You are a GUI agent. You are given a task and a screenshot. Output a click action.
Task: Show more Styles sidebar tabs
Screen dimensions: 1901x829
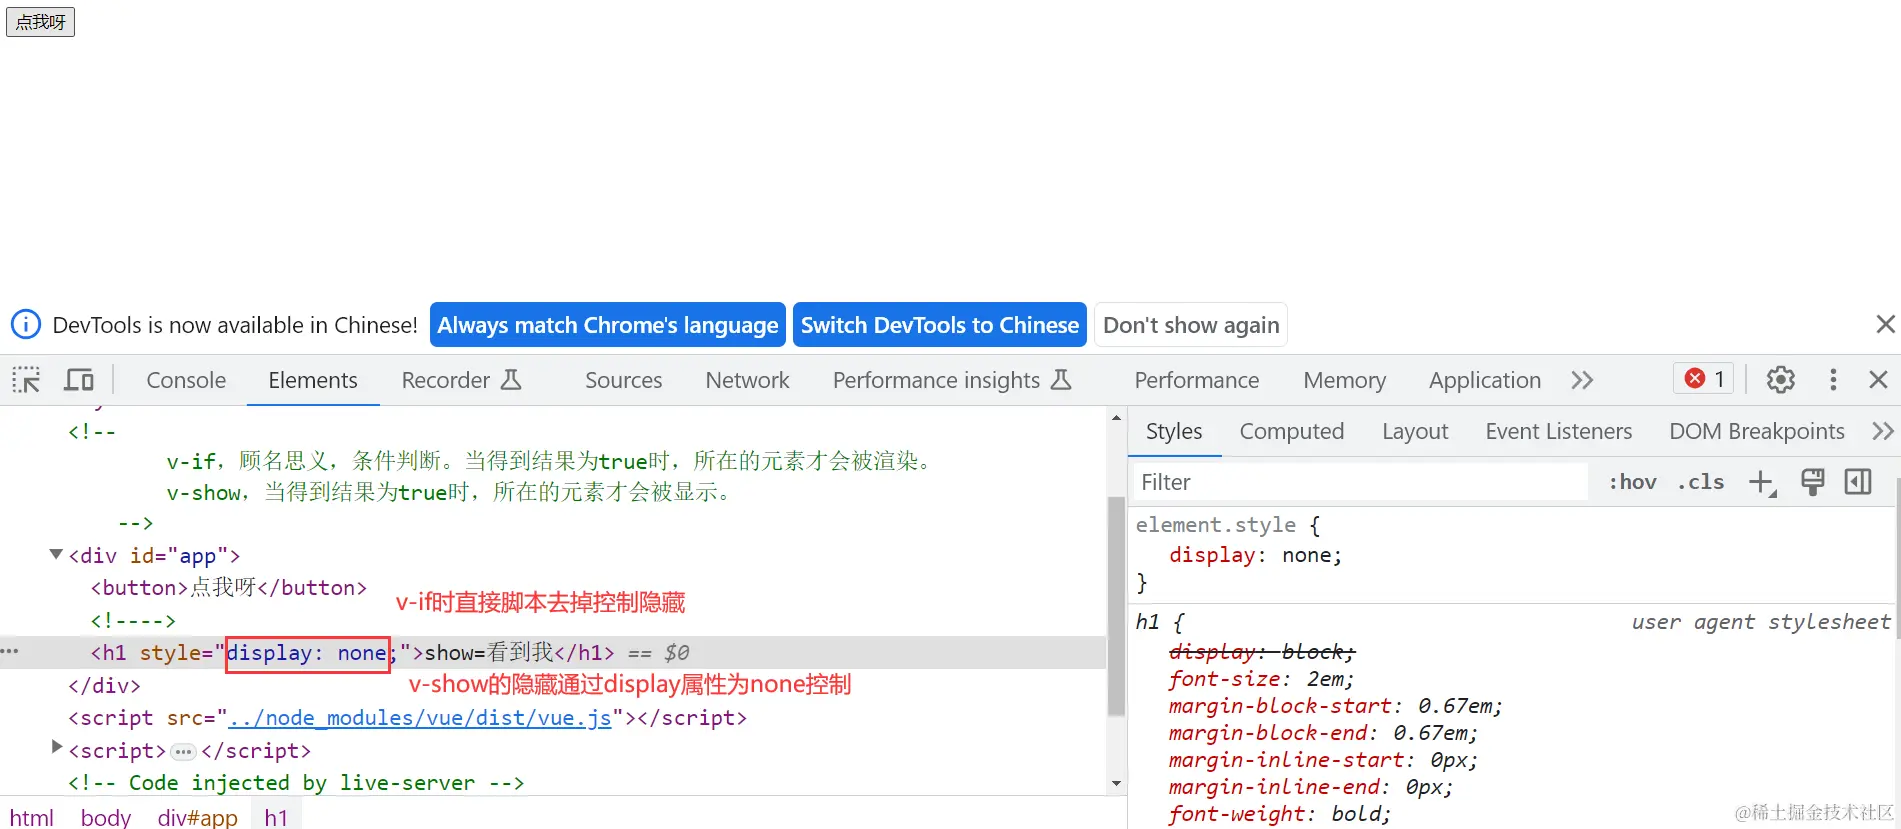pyautogui.click(x=1883, y=431)
